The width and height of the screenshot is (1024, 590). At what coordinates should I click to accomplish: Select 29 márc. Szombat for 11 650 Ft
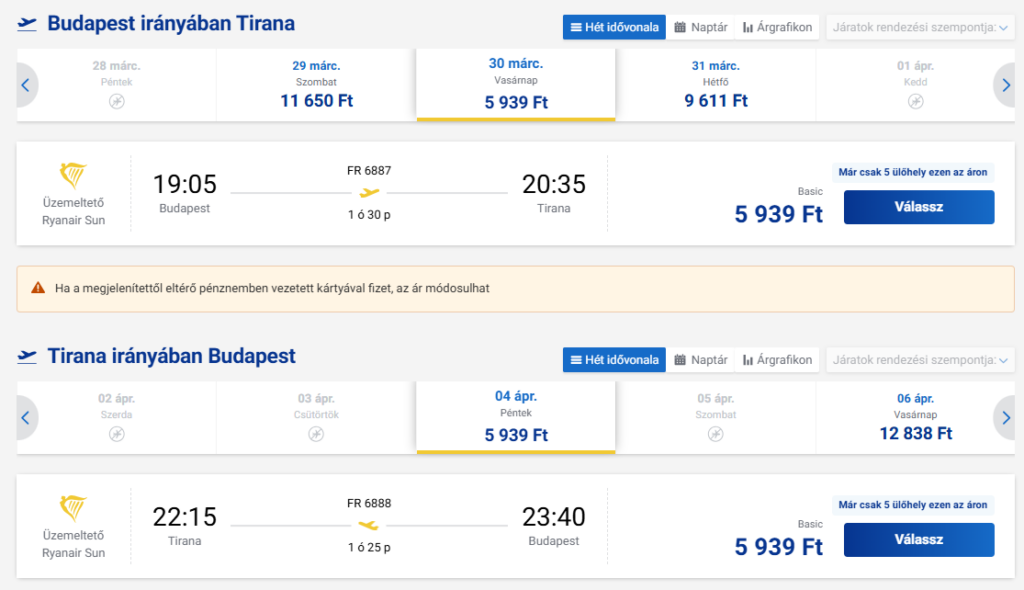316,85
